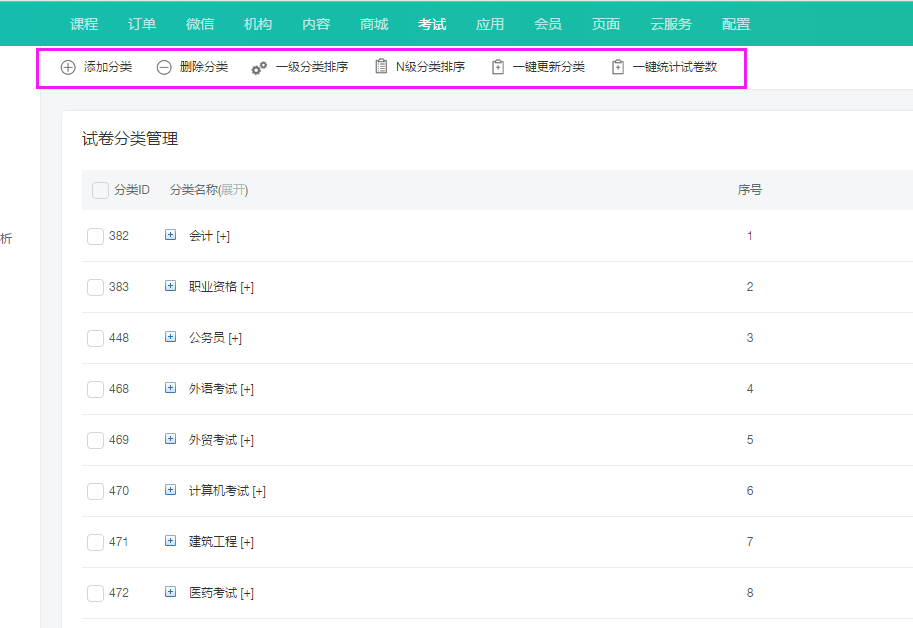Tick the checkbox for category 448
Screen dimensions: 913x628
(x=95, y=338)
